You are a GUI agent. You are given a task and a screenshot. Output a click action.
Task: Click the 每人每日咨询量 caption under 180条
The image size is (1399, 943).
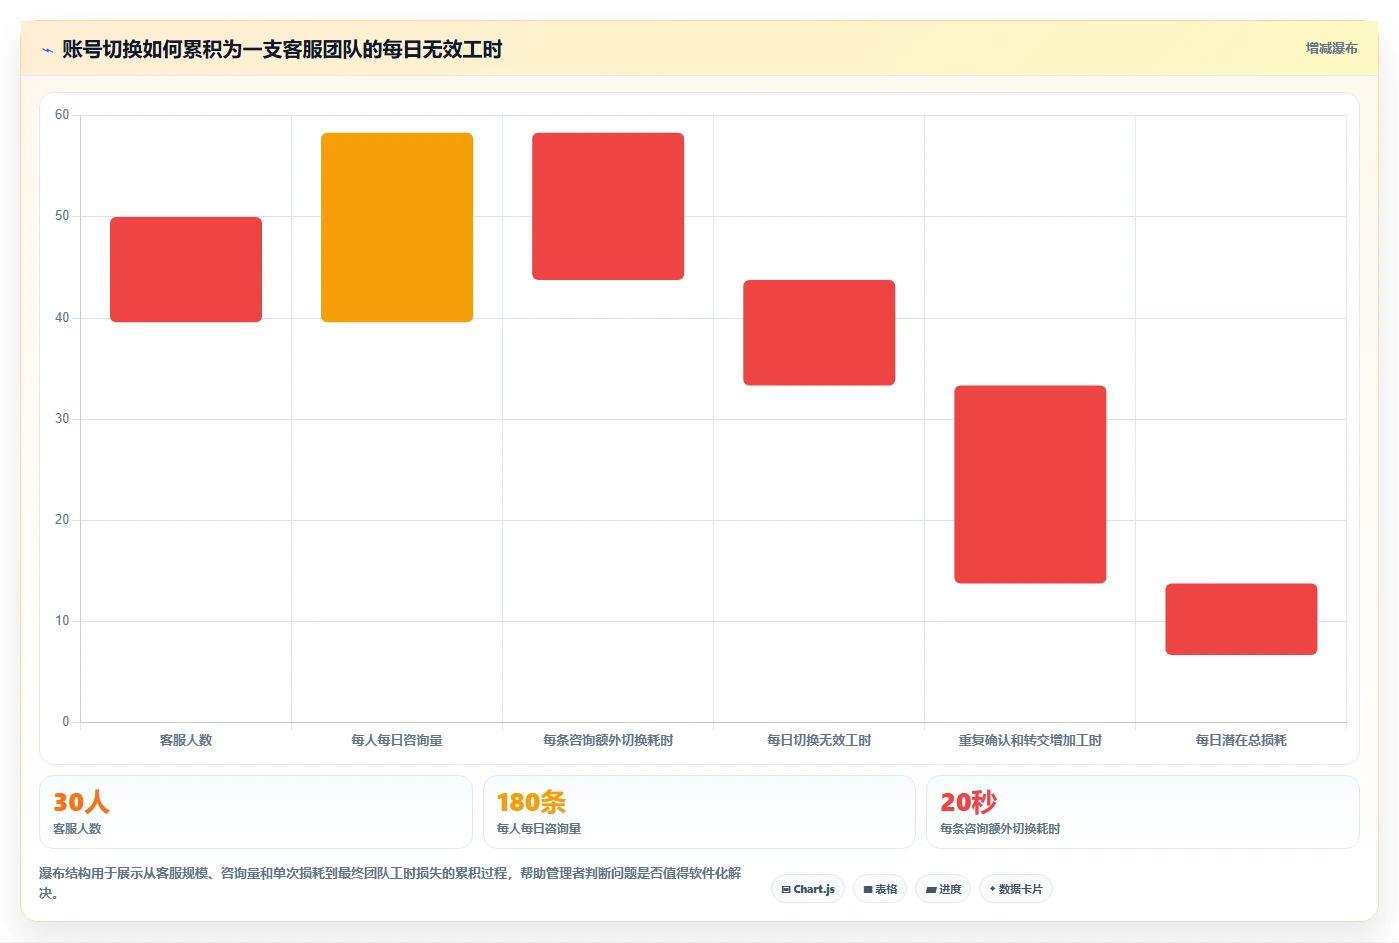(539, 829)
